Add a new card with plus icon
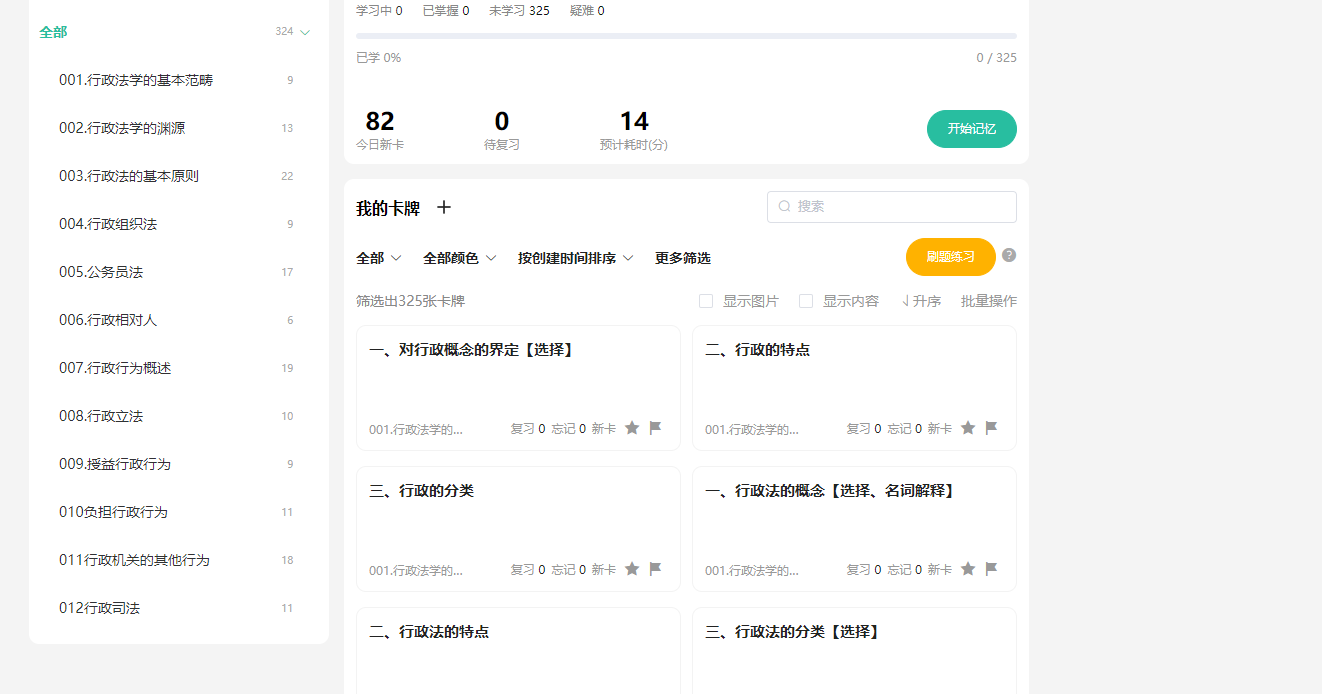Viewport: 1322px width, 694px height. (444, 207)
